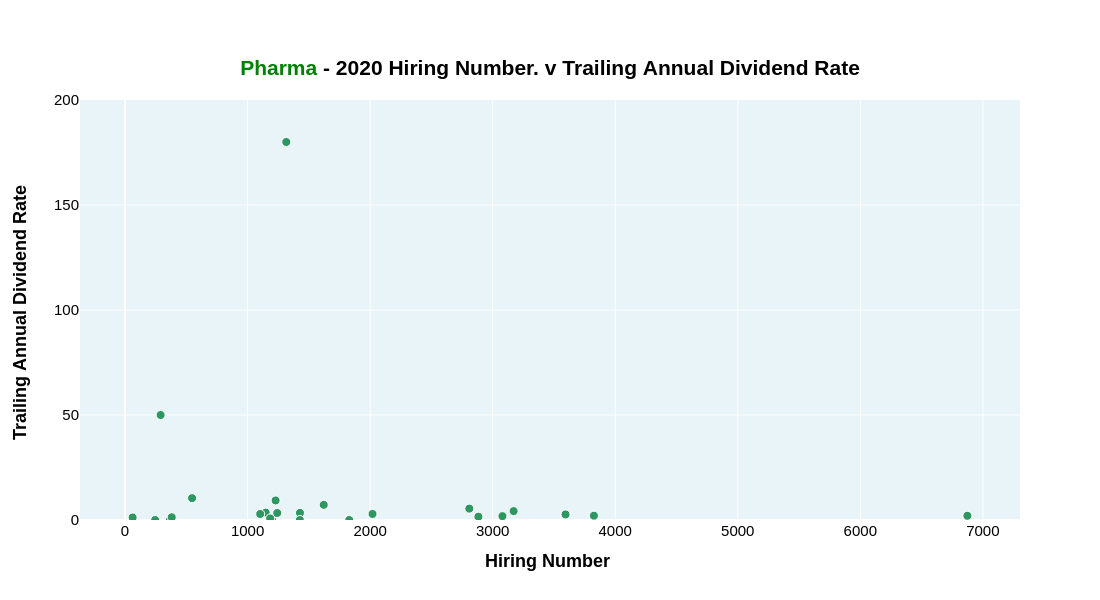Click the y-axis tick label 100
1100x600 pixels.
point(66,310)
